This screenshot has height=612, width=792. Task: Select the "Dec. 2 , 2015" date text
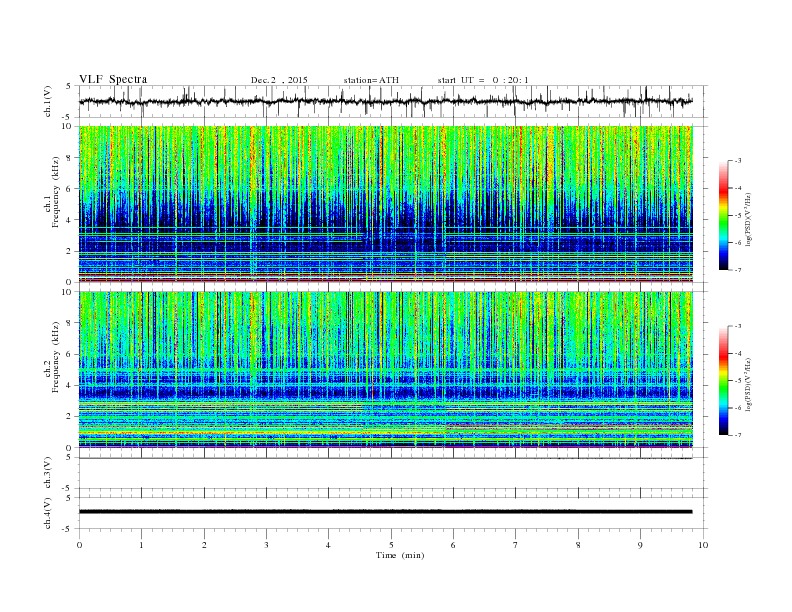point(279,80)
